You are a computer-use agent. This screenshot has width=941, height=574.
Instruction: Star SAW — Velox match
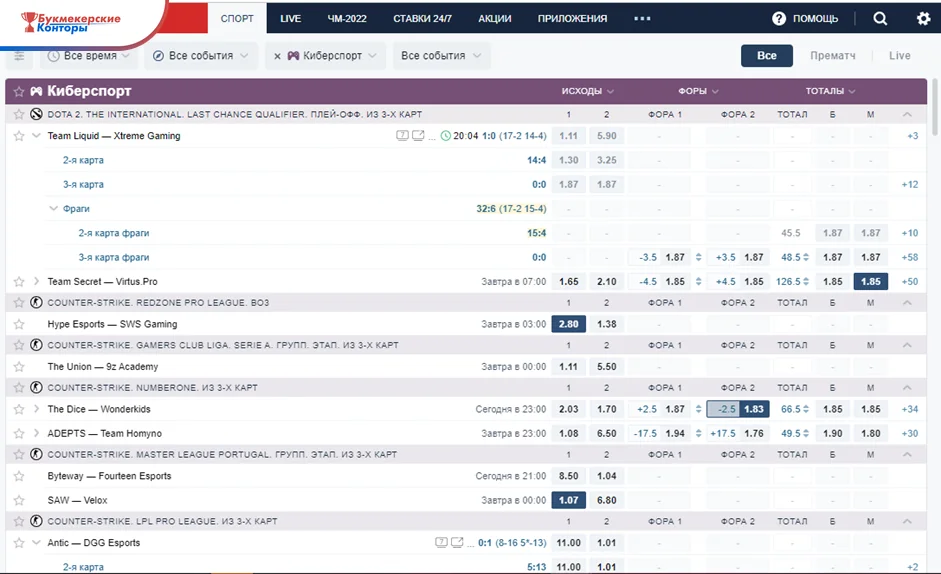(19, 500)
